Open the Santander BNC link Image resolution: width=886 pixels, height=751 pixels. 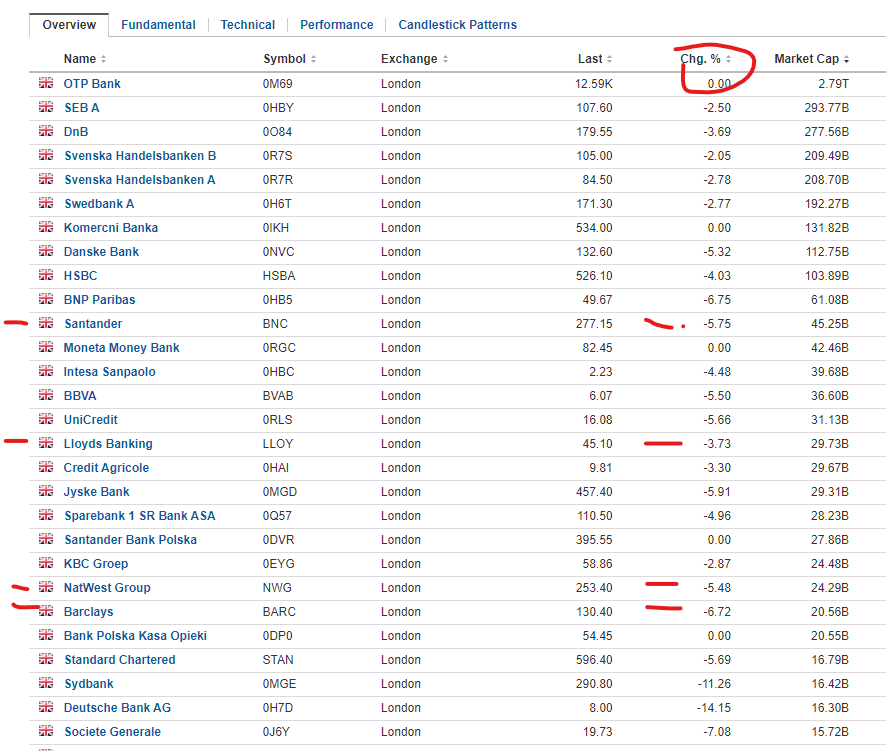(x=93, y=324)
